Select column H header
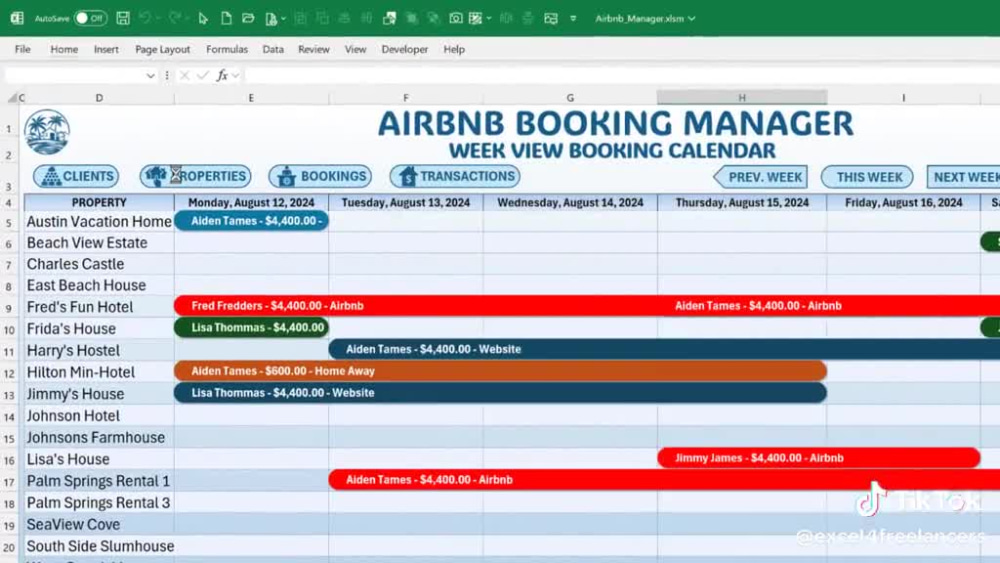Viewport: 1000px width, 563px height. pyautogui.click(x=742, y=98)
